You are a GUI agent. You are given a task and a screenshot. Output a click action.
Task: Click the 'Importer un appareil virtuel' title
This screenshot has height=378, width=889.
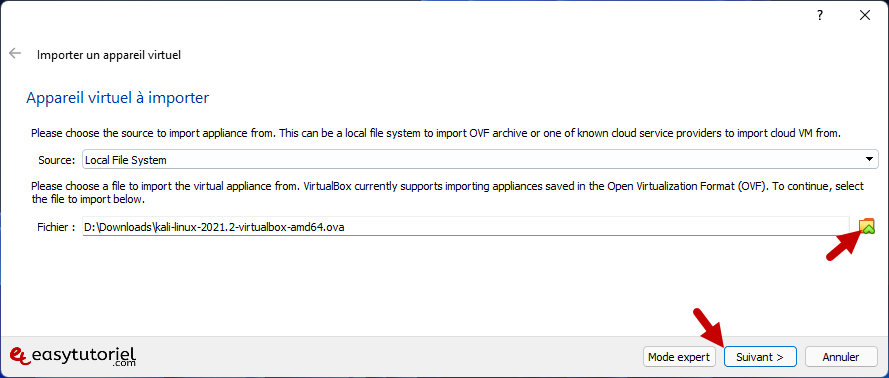pos(109,55)
